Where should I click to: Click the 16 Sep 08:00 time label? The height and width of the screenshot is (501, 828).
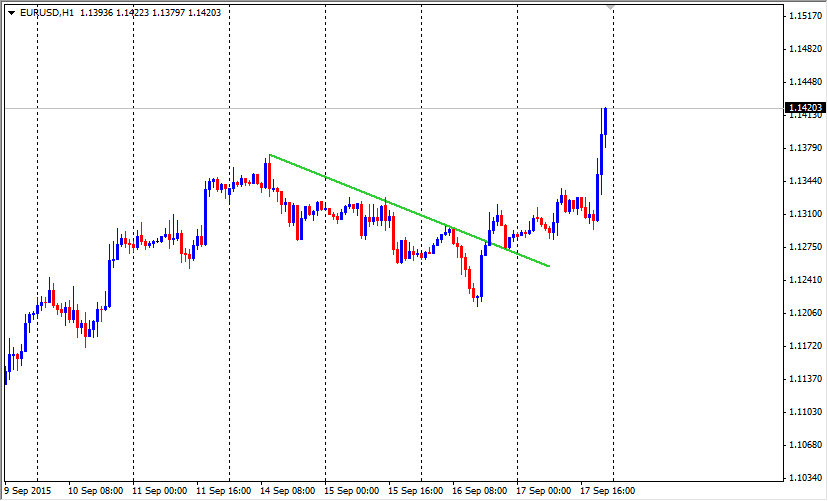tap(479, 490)
